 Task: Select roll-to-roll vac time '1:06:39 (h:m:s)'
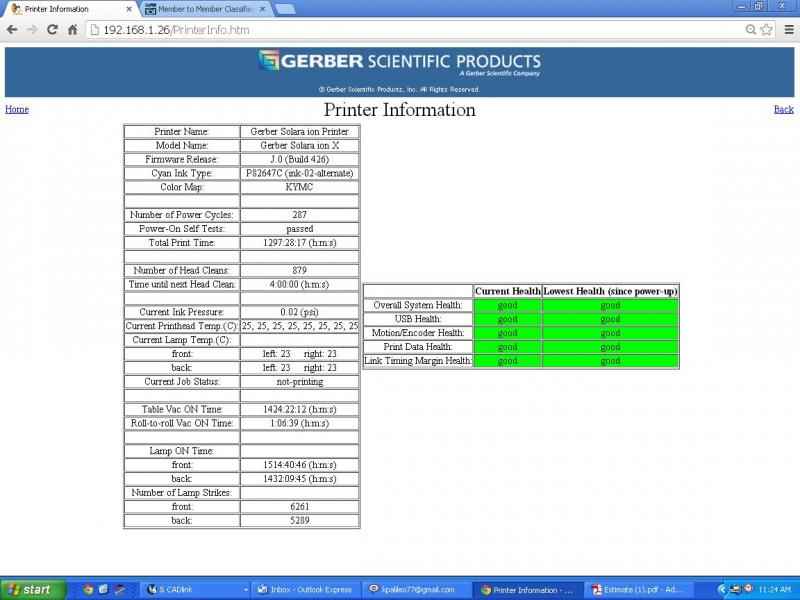click(299, 423)
